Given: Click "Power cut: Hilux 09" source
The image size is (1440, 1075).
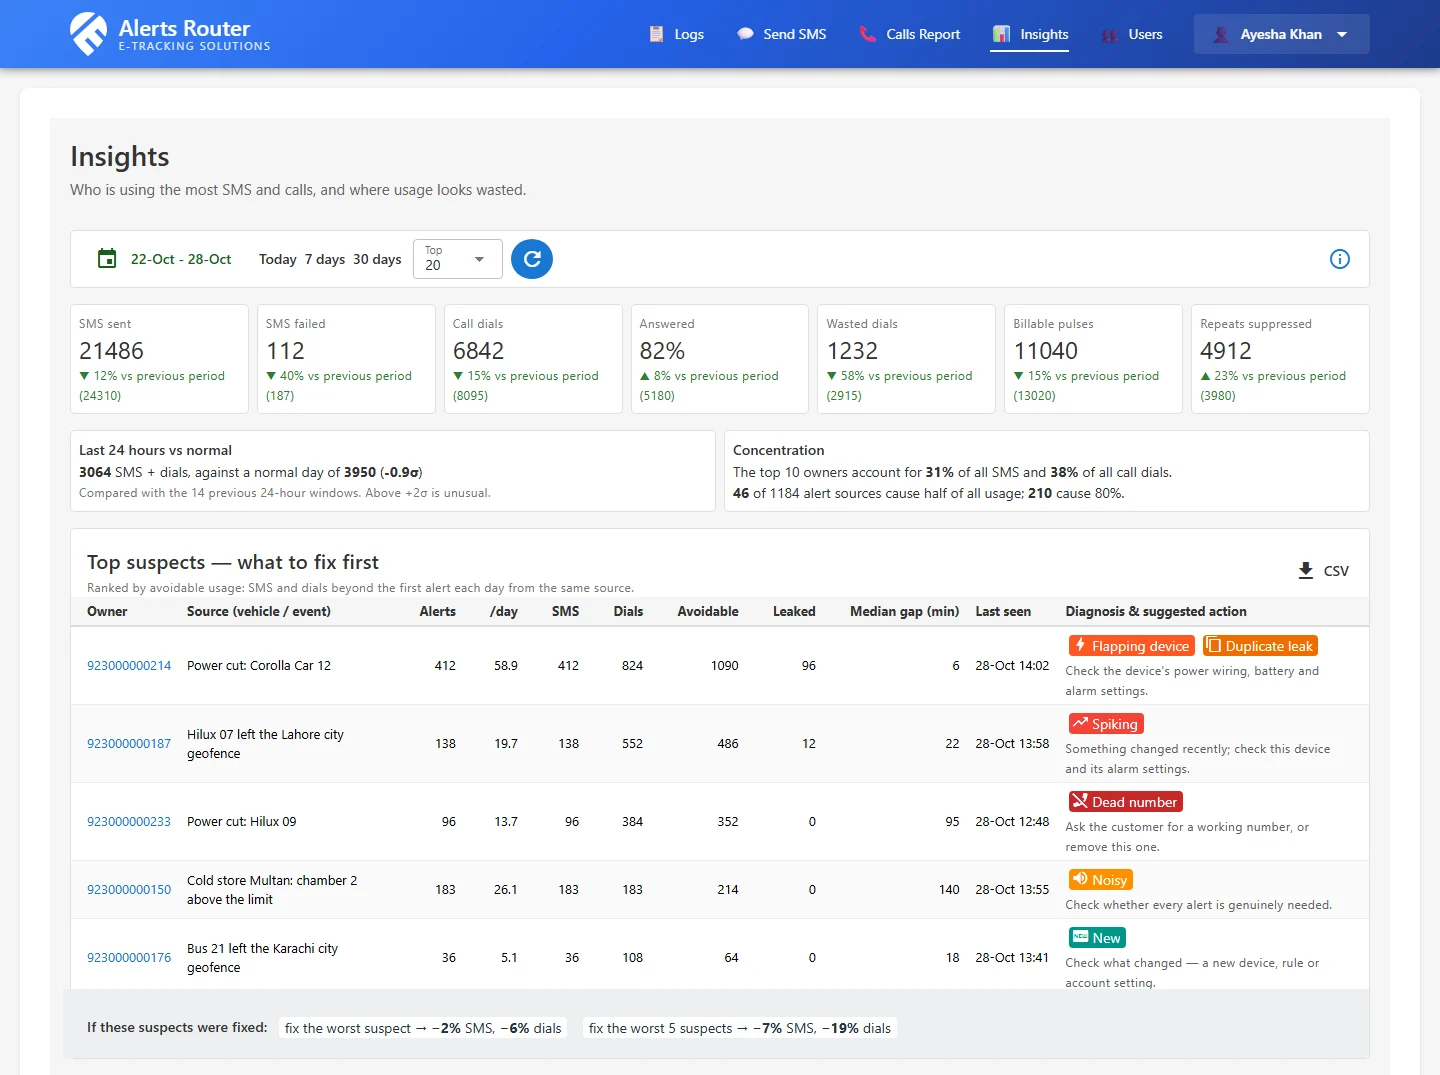Looking at the screenshot, I should [x=242, y=822].
